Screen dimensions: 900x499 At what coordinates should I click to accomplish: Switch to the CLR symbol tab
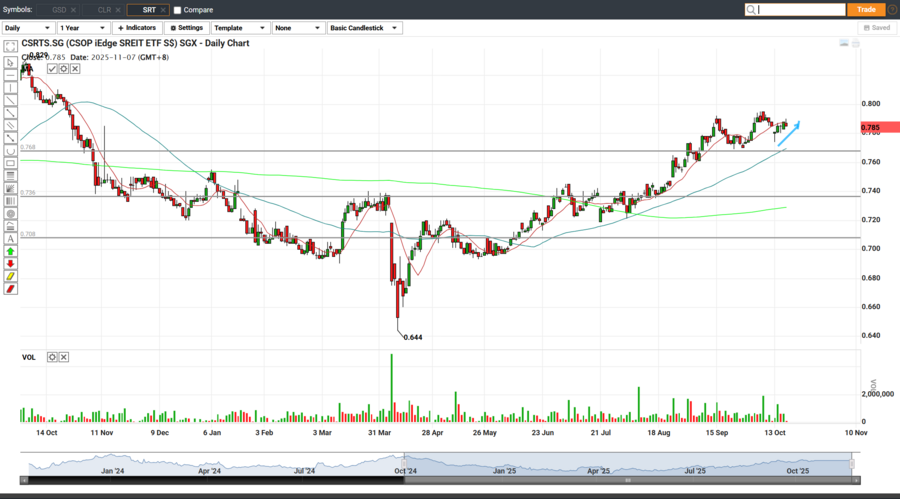(104, 10)
